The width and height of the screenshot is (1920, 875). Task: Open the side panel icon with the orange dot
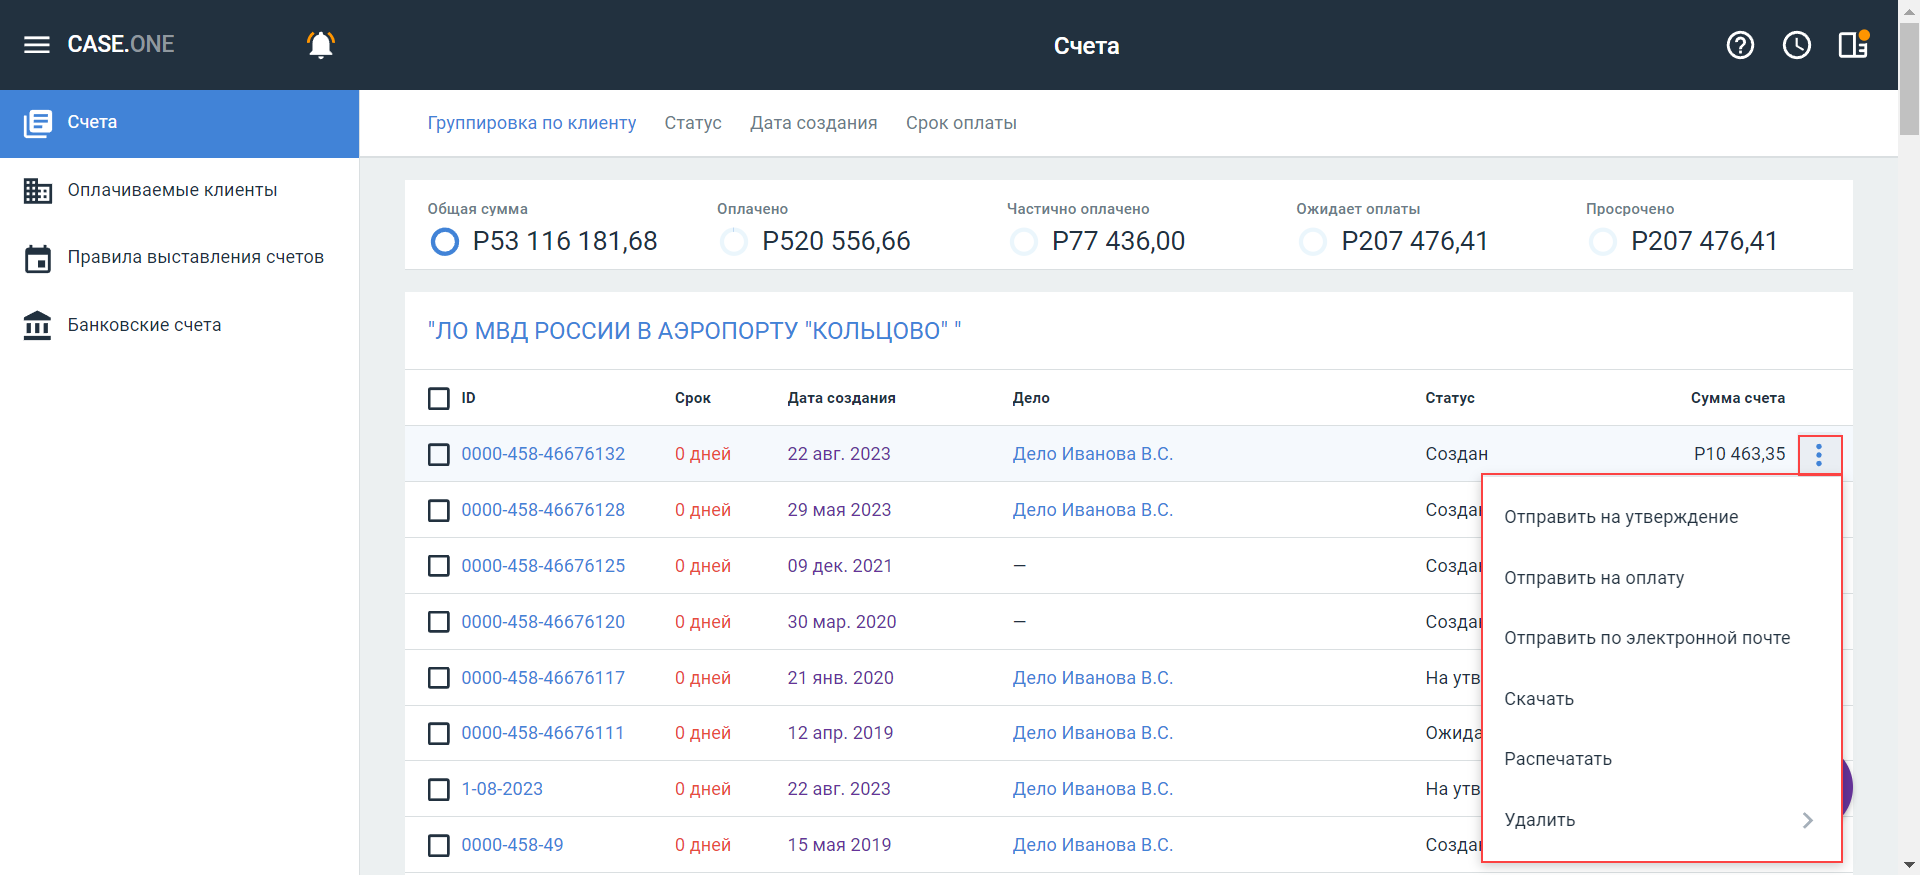pyautogui.click(x=1853, y=45)
